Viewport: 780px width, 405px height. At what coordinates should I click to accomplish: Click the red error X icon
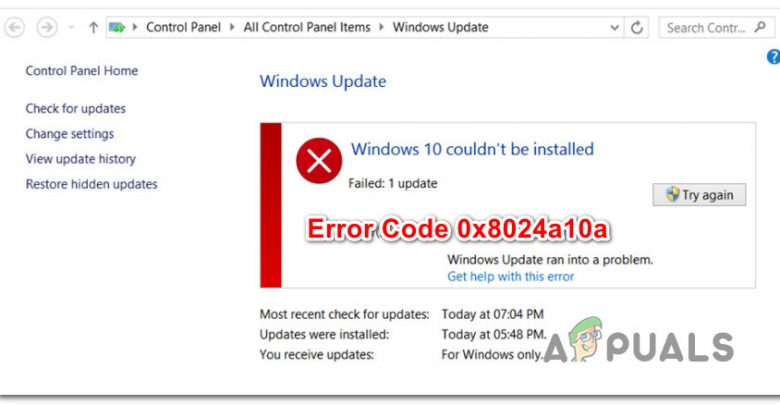click(319, 161)
